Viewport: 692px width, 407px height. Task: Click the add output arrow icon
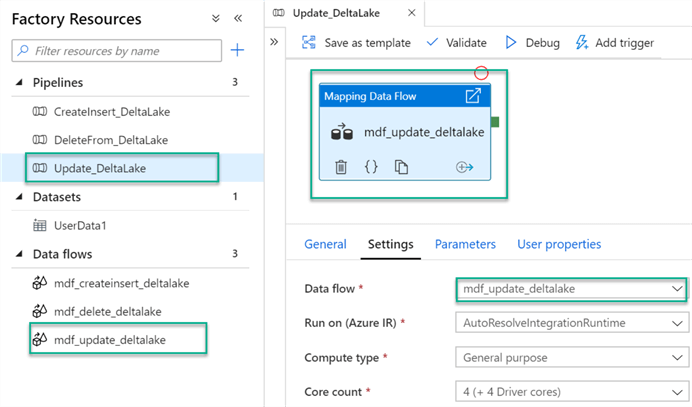click(464, 168)
